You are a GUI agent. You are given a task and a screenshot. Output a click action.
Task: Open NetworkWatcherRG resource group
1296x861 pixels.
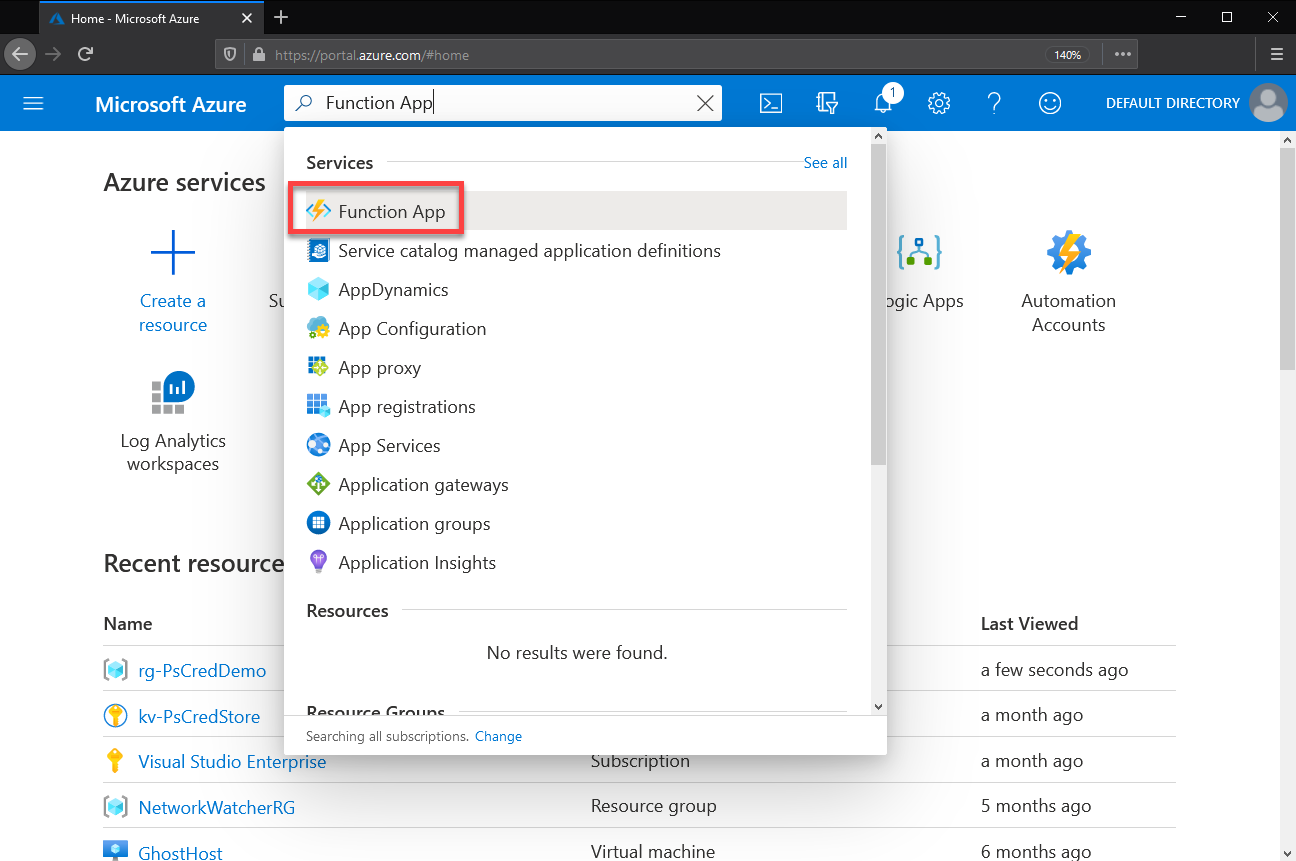coord(217,807)
